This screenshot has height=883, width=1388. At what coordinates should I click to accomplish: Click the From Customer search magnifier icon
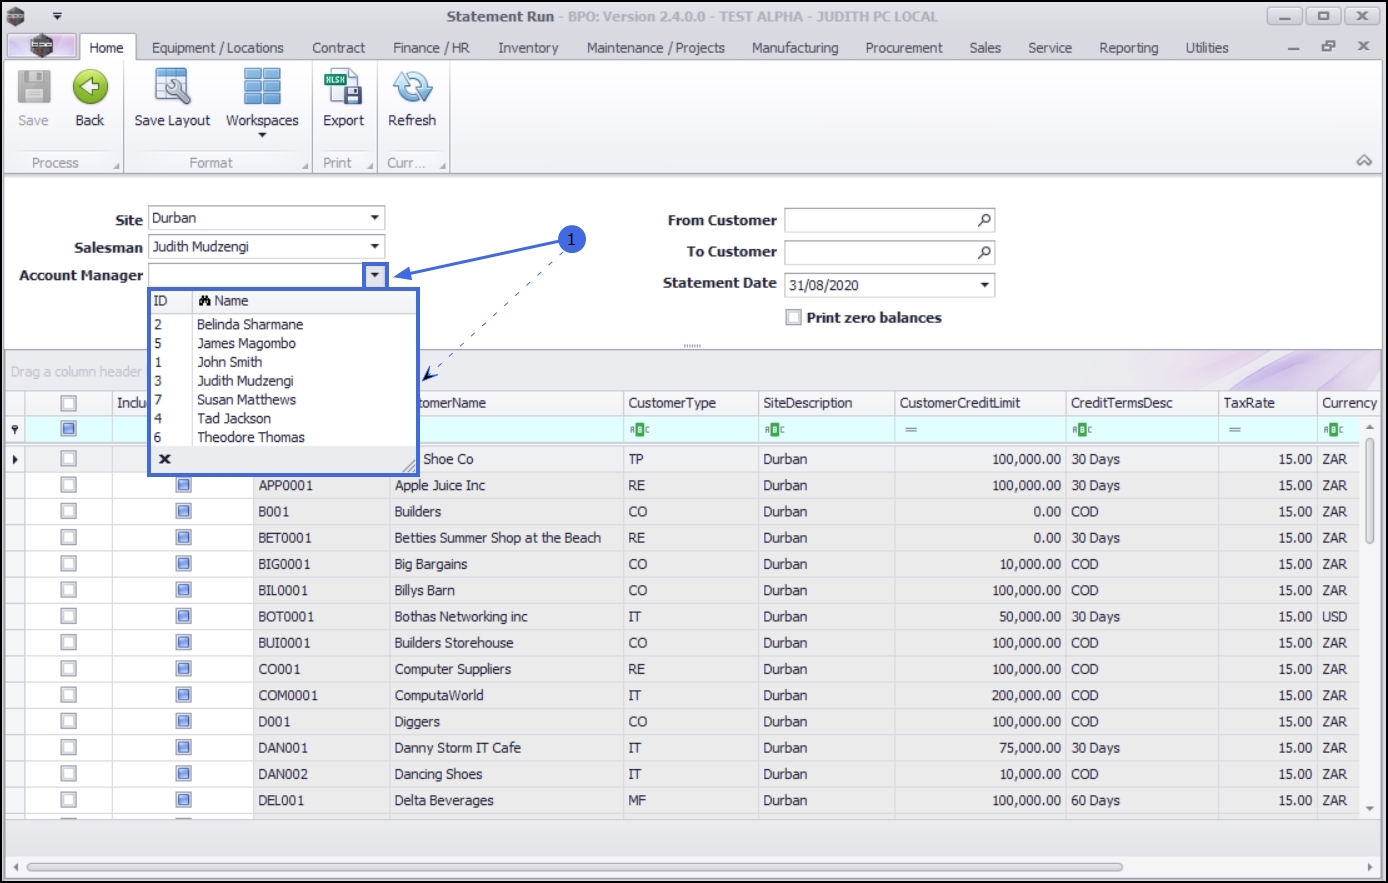click(984, 221)
